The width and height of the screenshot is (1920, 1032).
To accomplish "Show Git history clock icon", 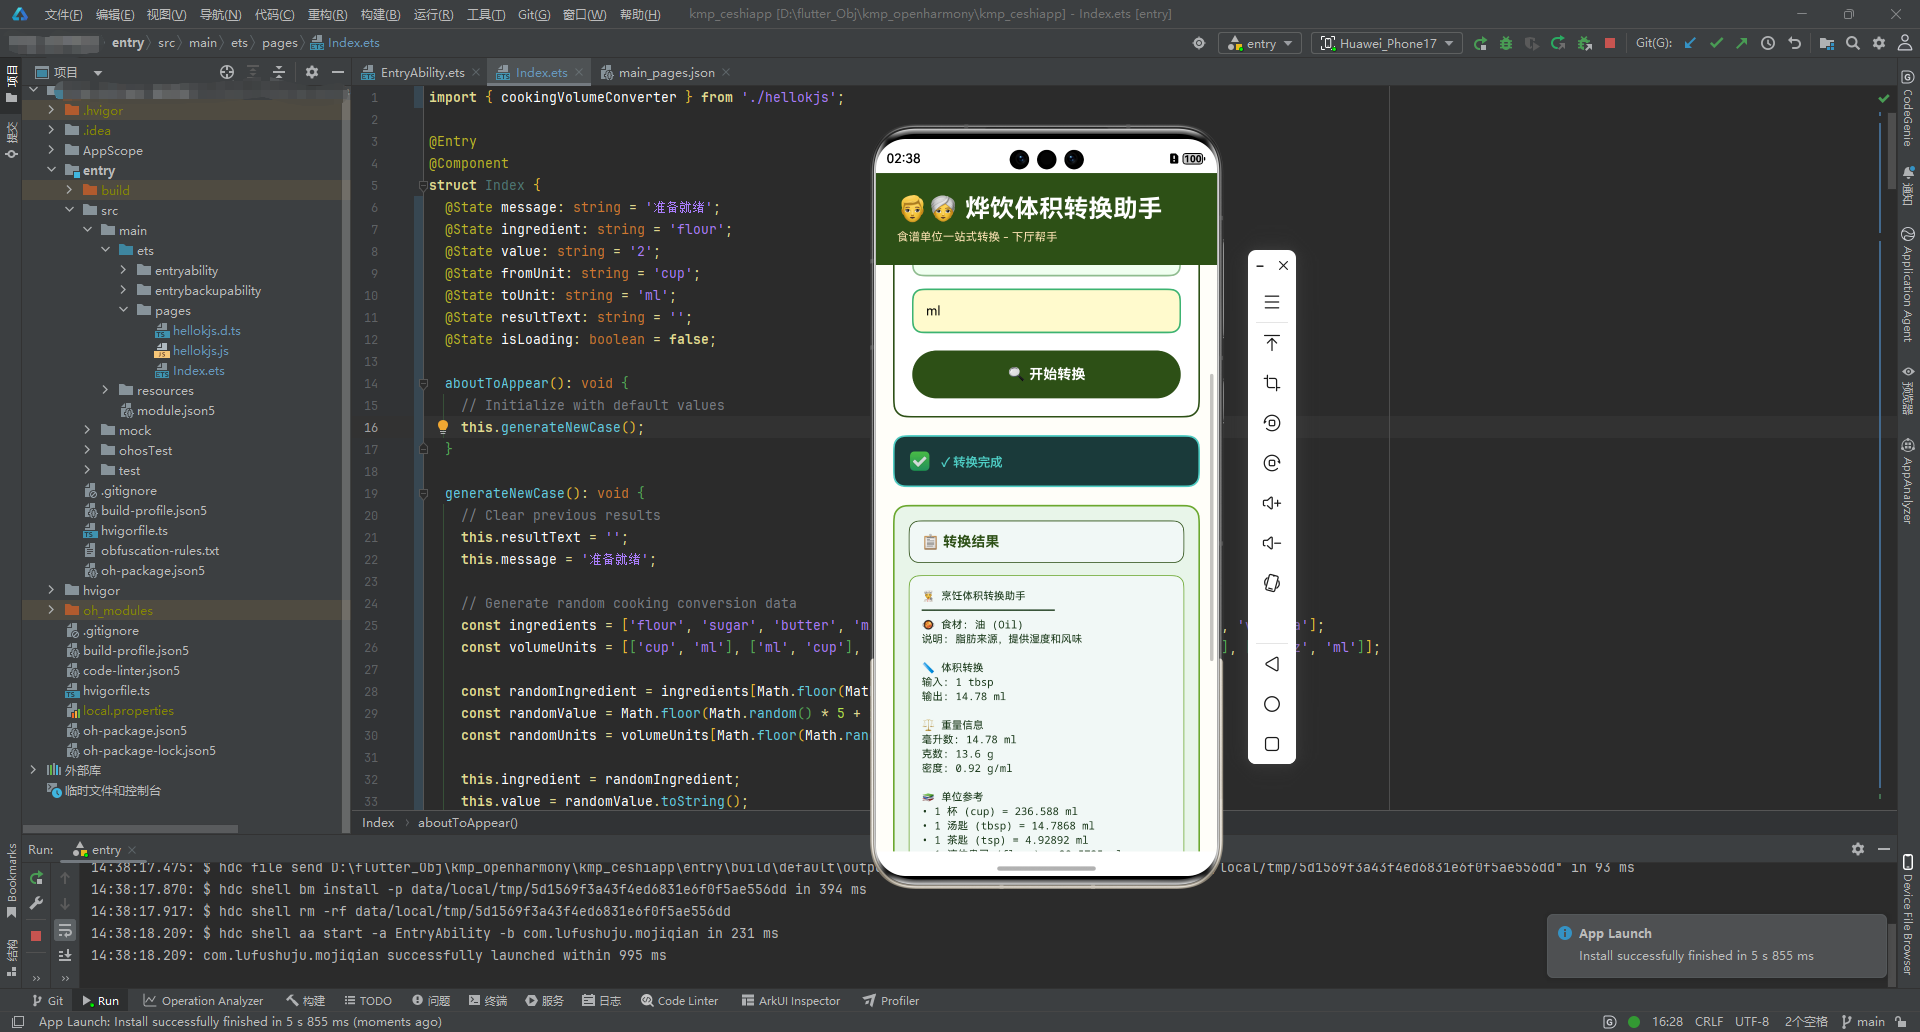I will [1768, 43].
